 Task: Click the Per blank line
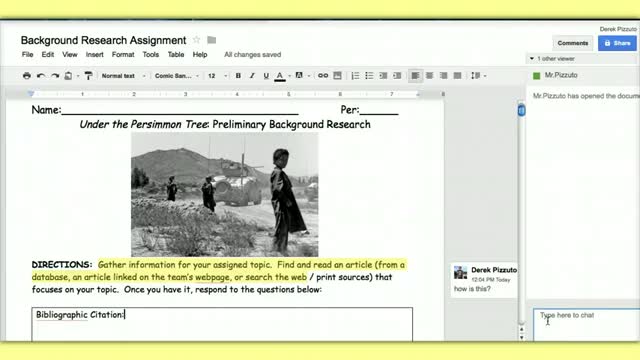(379, 110)
